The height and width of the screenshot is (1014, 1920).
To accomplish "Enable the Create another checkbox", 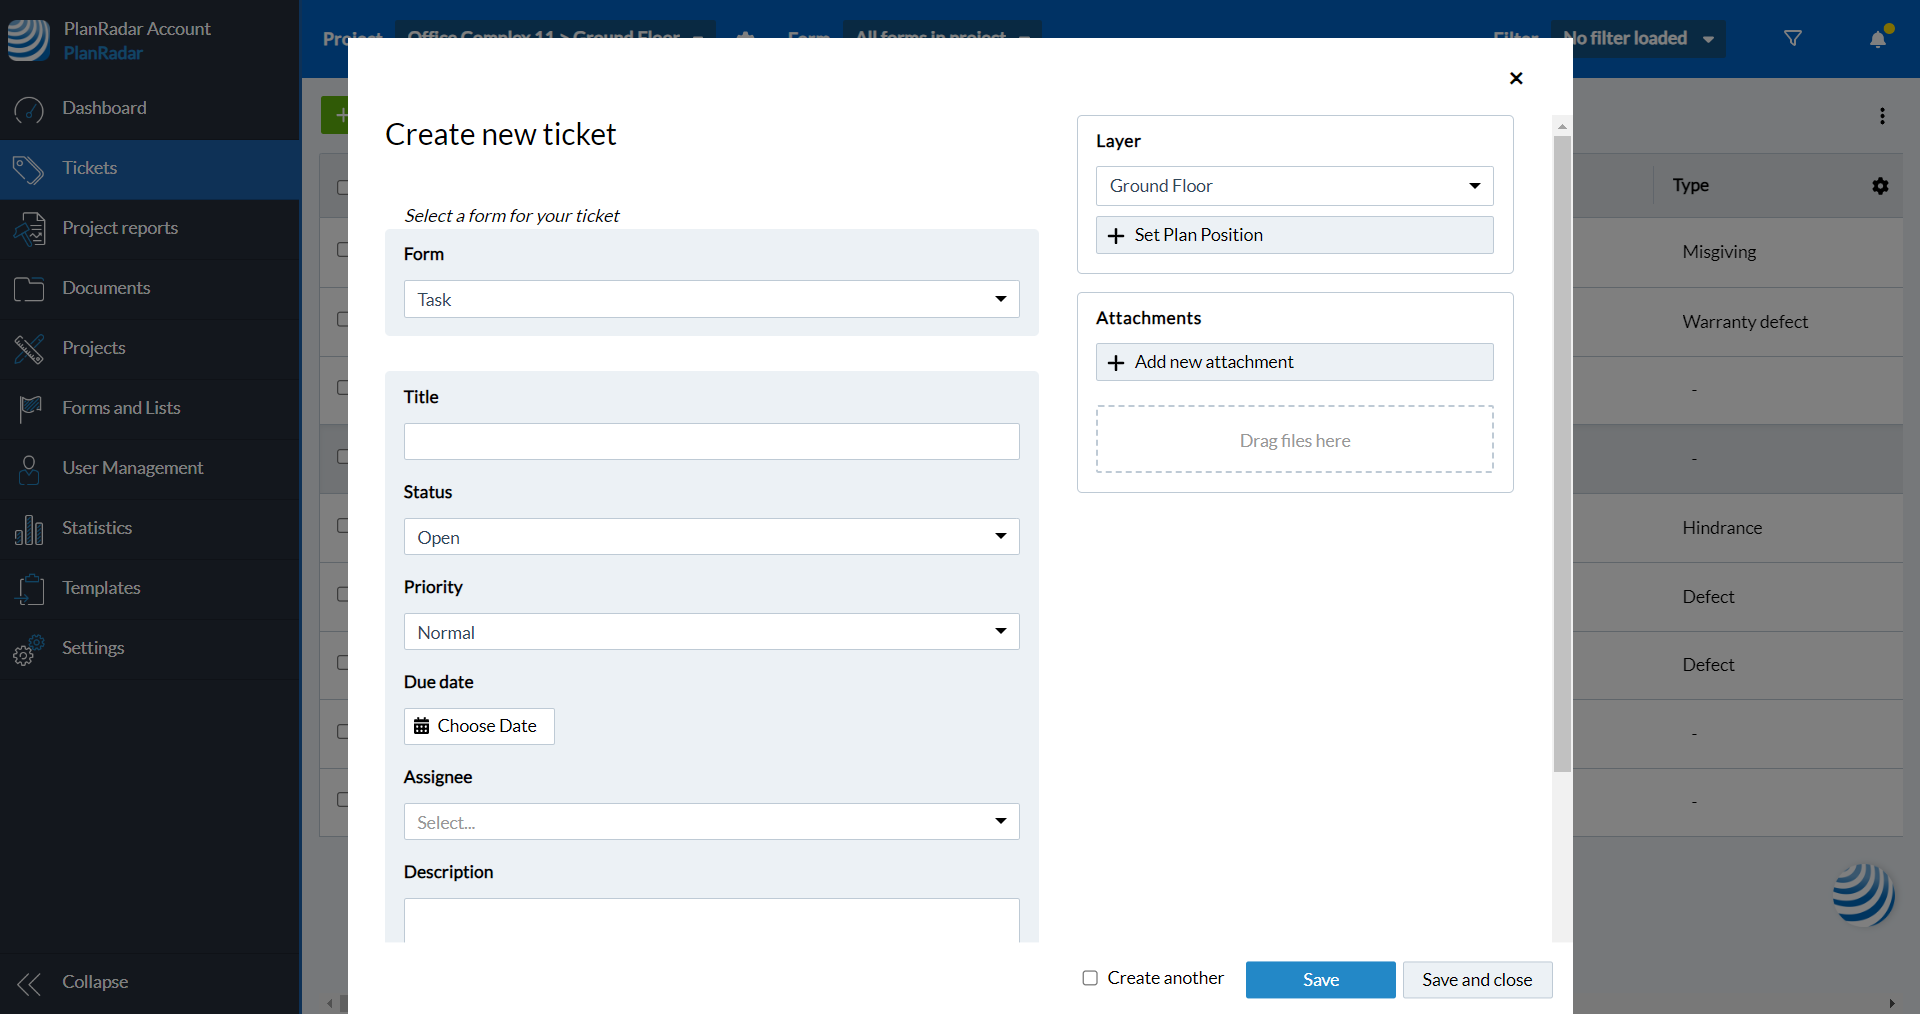I will click(x=1090, y=978).
